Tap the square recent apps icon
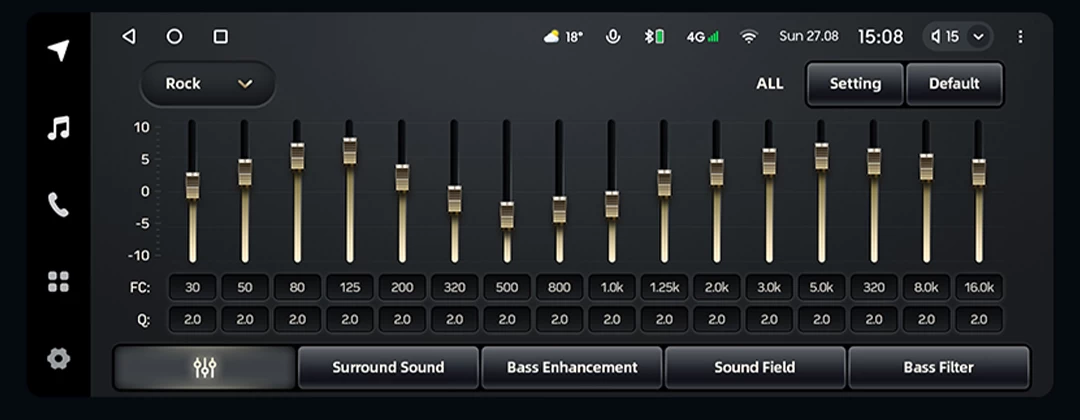Viewport: 1080px width, 420px height. (x=221, y=37)
